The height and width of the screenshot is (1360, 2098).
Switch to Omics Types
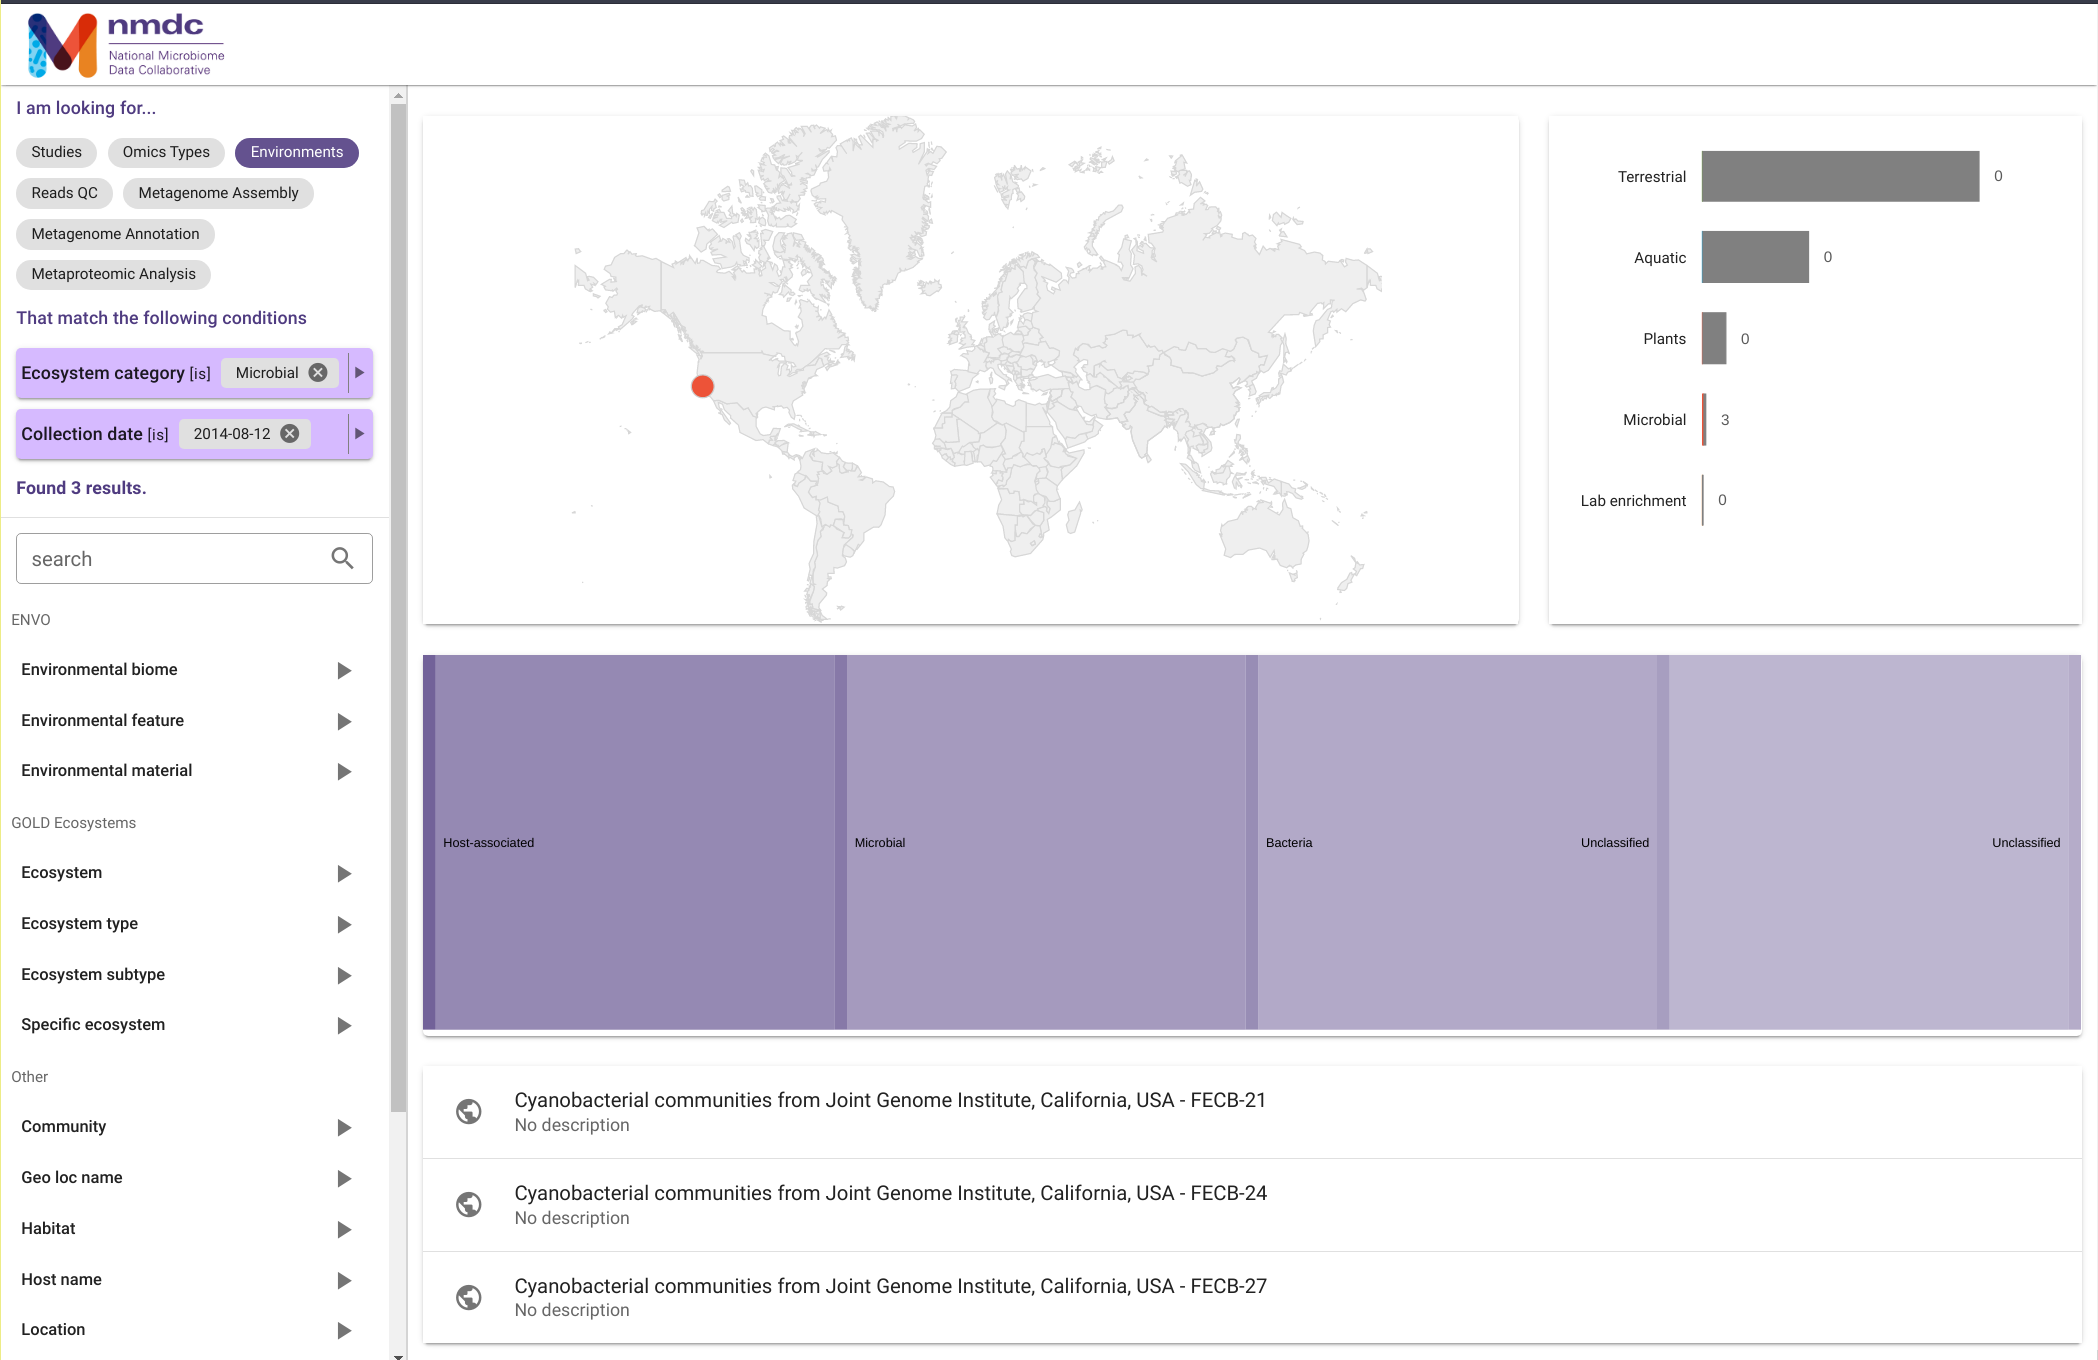pos(166,152)
